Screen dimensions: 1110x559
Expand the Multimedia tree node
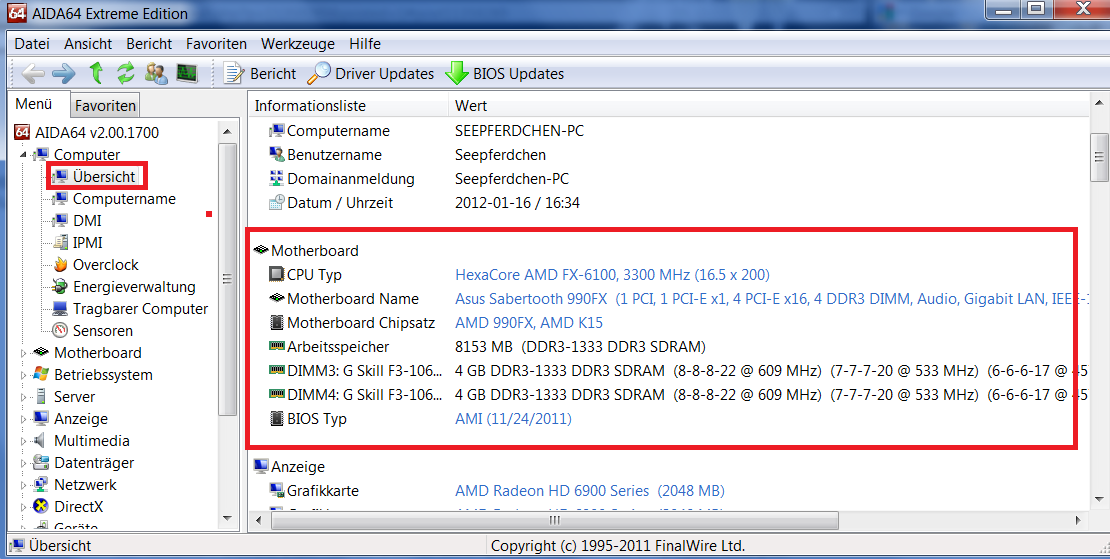tap(23, 441)
